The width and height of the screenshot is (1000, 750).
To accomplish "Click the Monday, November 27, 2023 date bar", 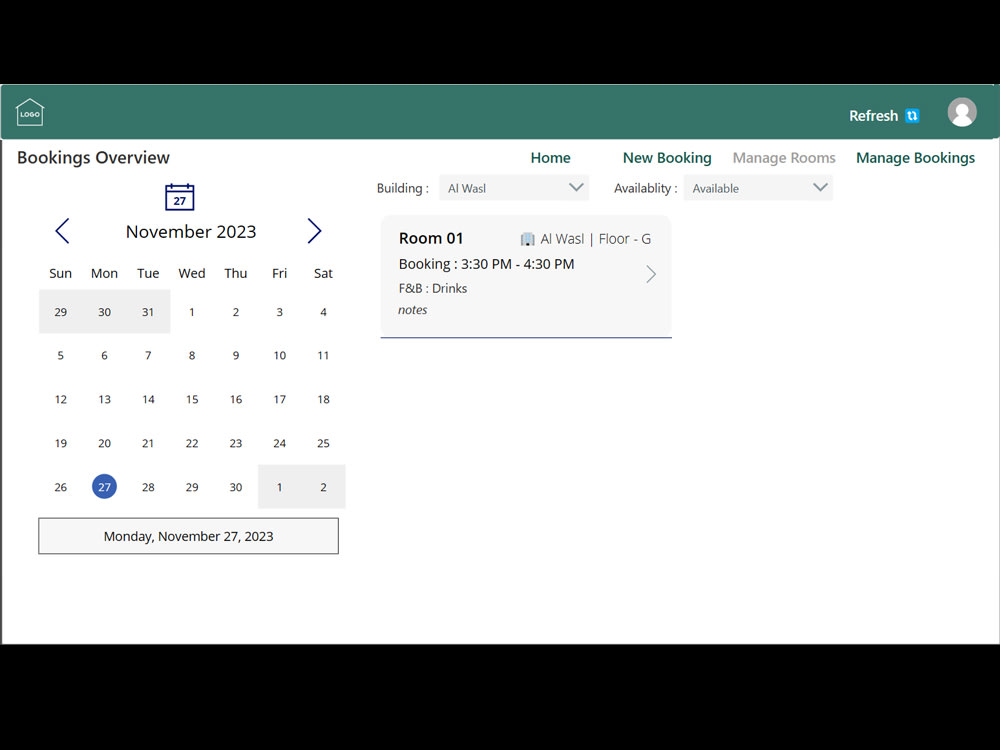I will [188, 536].
